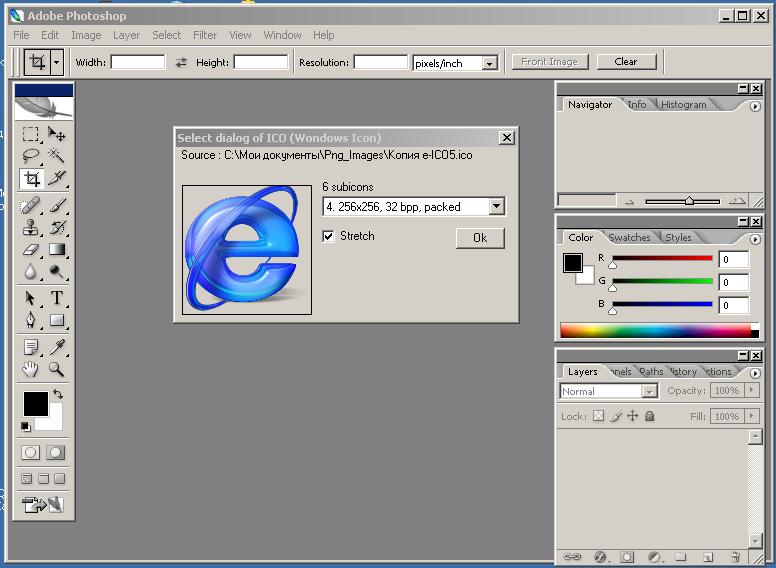Viewport: 776px width, 568px height.
Task: Switch to Standard Screen Mode
Action: (27, 478)
